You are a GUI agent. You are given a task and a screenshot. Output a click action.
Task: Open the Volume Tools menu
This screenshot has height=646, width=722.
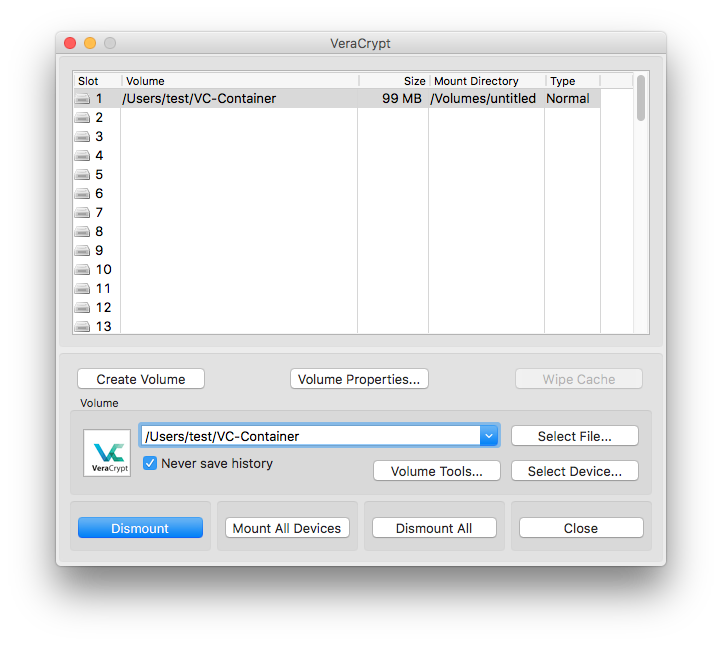pyautogui.click(x=436, y=471)
